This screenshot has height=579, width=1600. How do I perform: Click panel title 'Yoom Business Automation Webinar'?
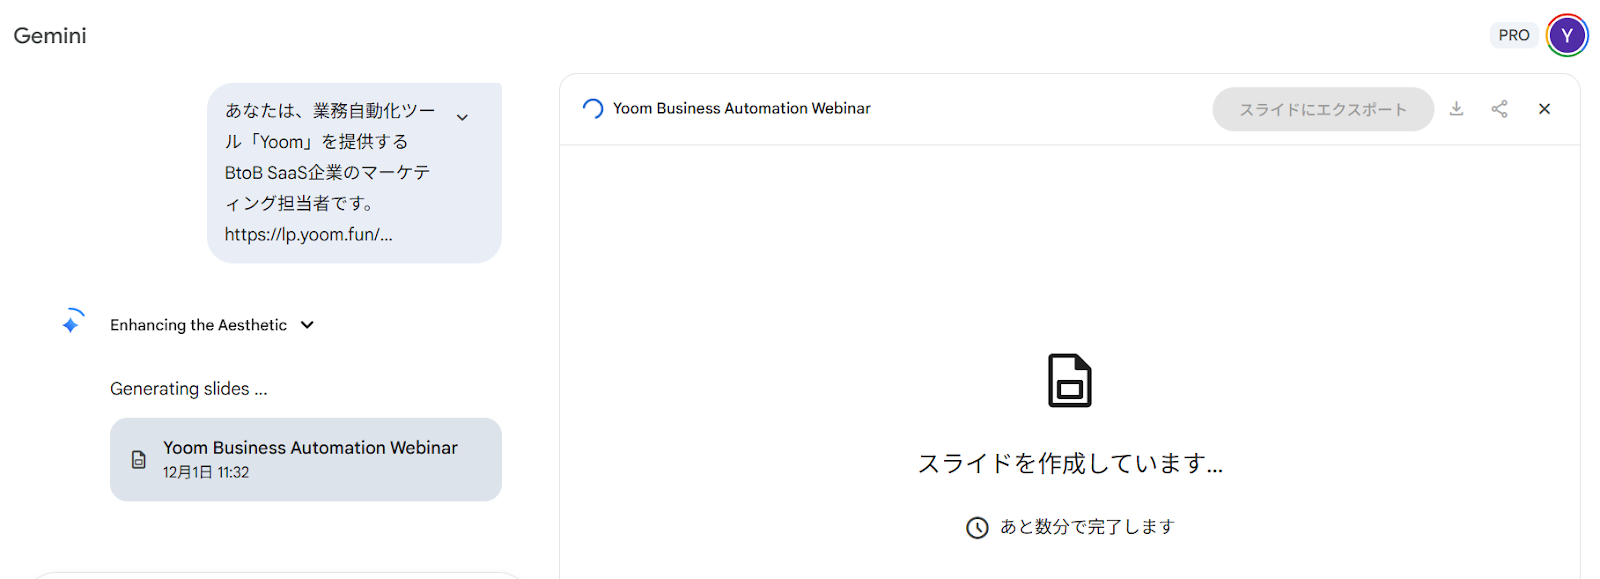point(741,109)
